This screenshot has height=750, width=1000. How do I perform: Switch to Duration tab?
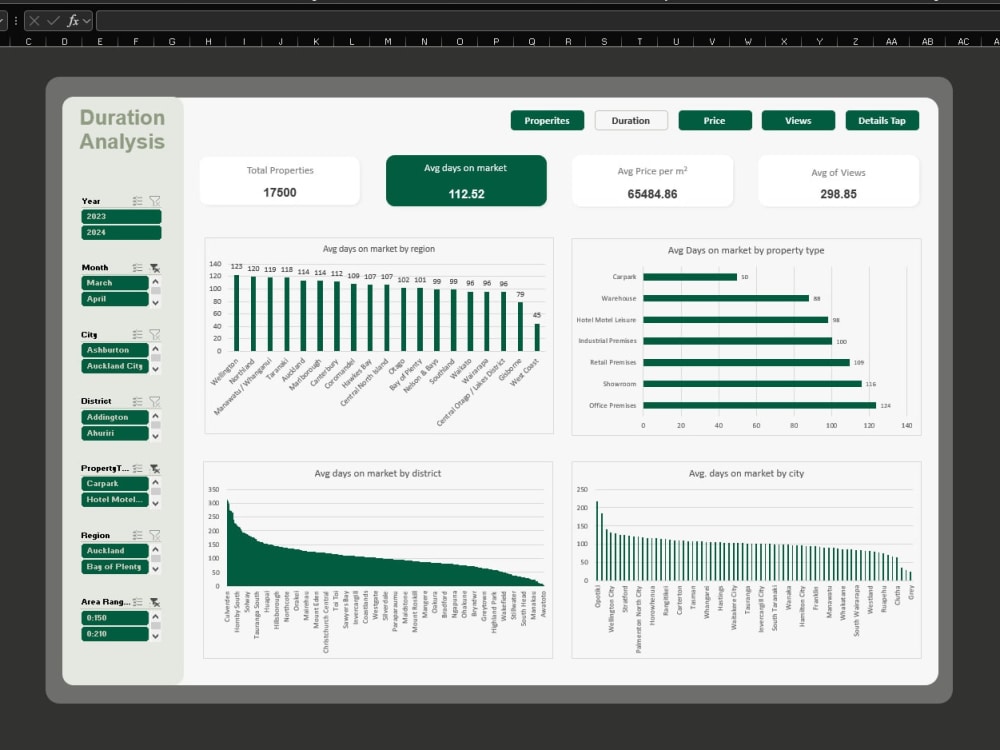coord(631,121)
